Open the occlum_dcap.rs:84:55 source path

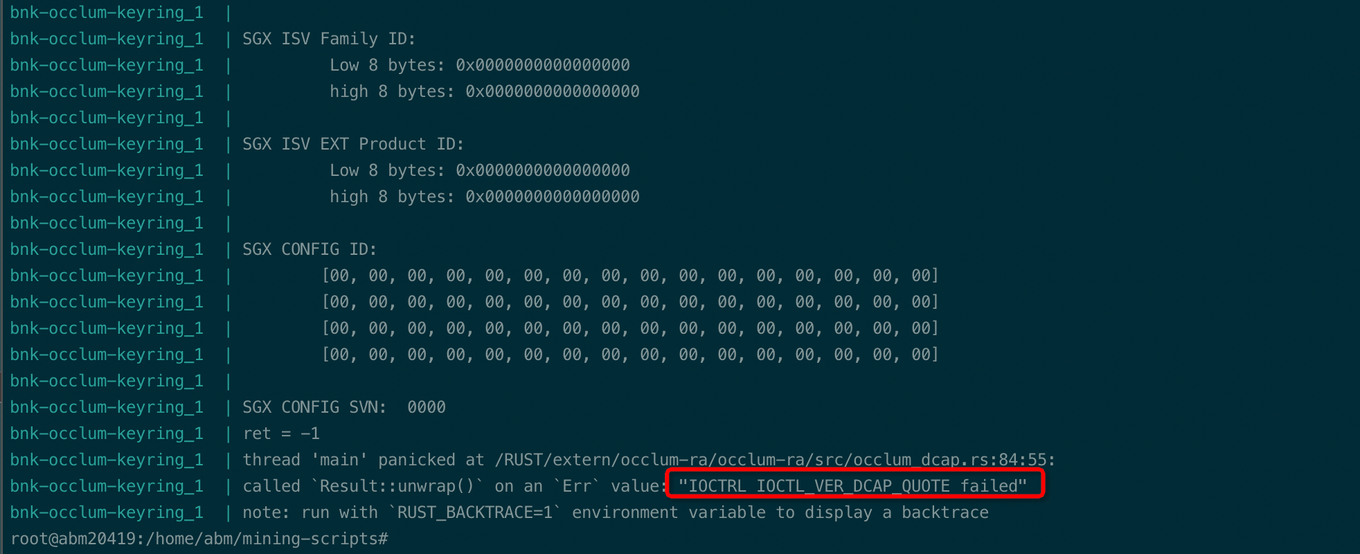[x=776, y=460]
